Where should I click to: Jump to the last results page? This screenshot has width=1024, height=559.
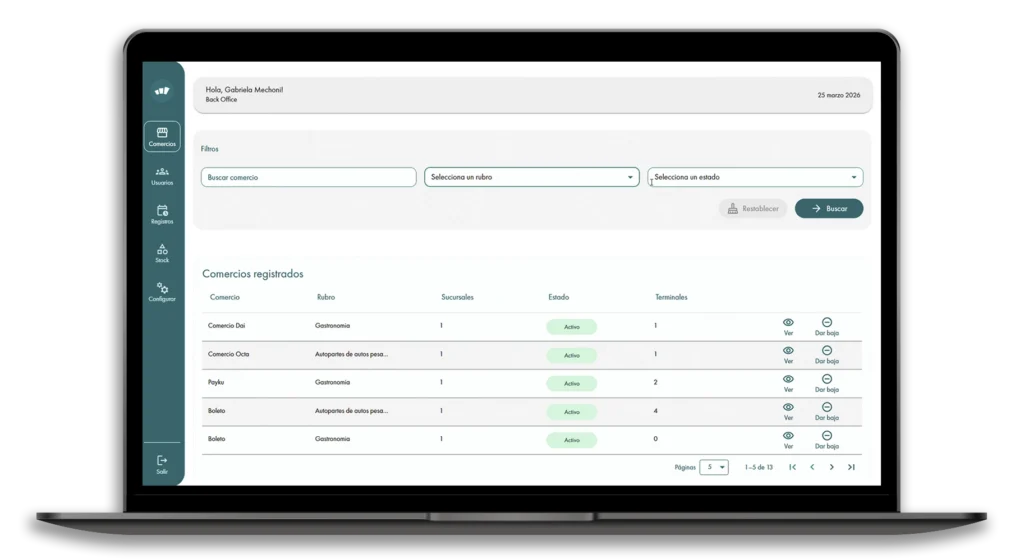[x=851, y=467]
